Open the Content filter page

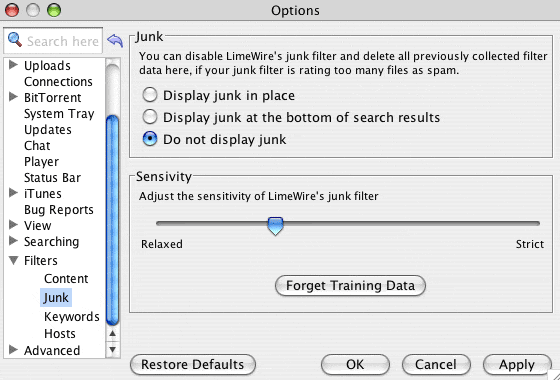tap(66, 279)
